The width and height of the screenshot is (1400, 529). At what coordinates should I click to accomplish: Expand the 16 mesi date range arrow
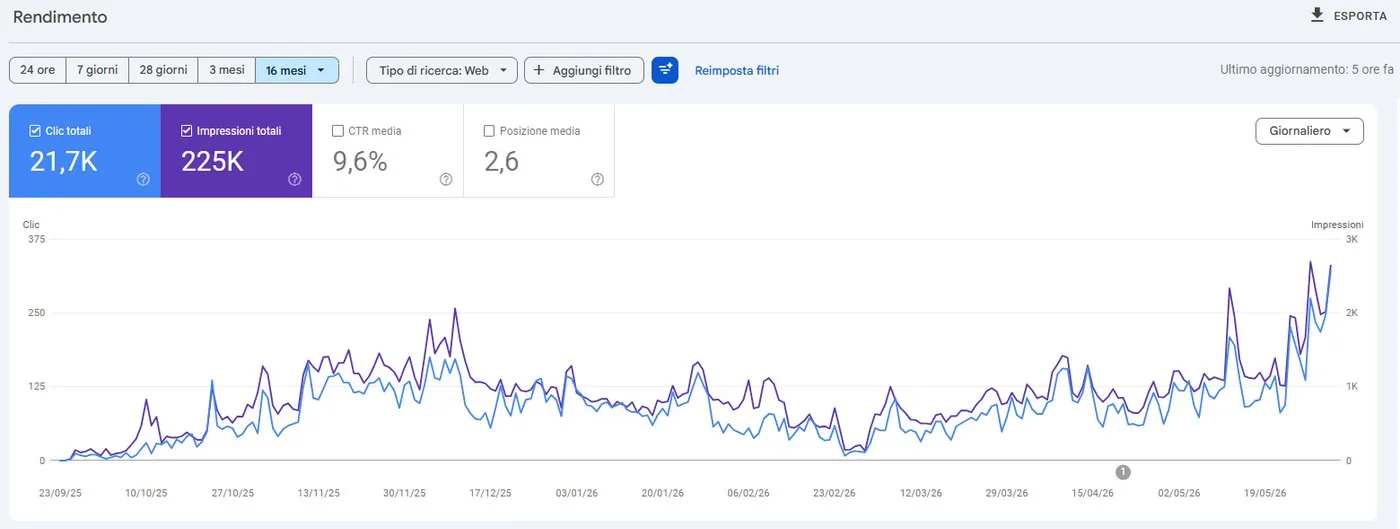(x=321, y=71)
